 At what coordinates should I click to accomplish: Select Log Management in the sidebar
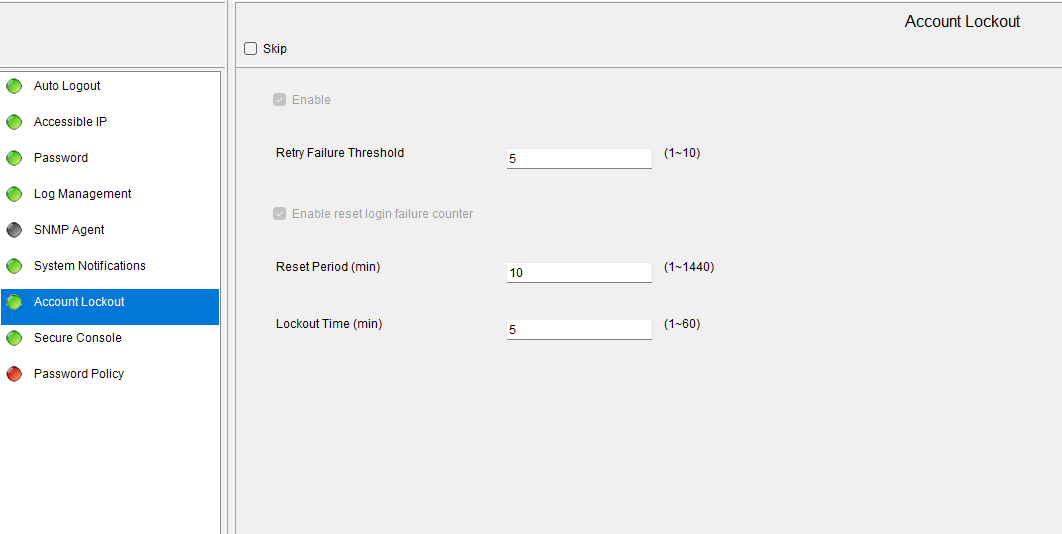click(x=82, y=194)
